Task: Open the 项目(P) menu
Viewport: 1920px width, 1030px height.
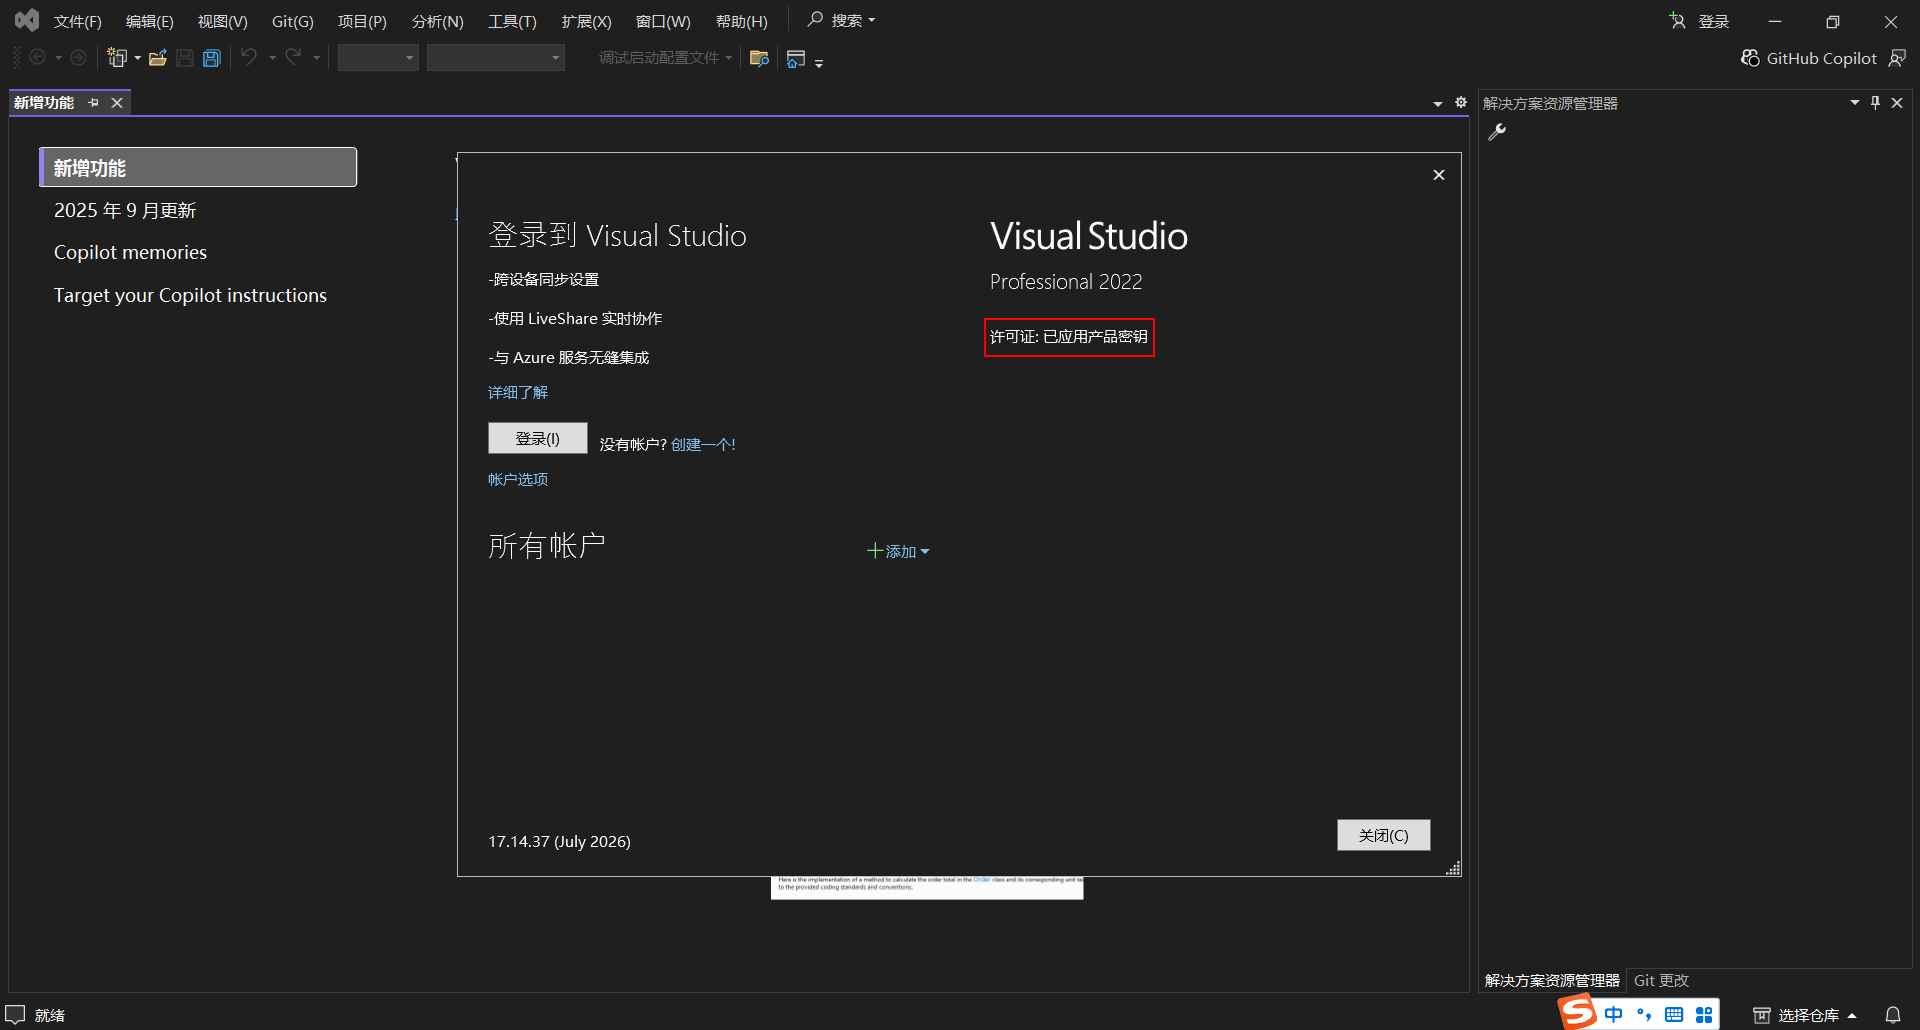Action: point(362,21)
